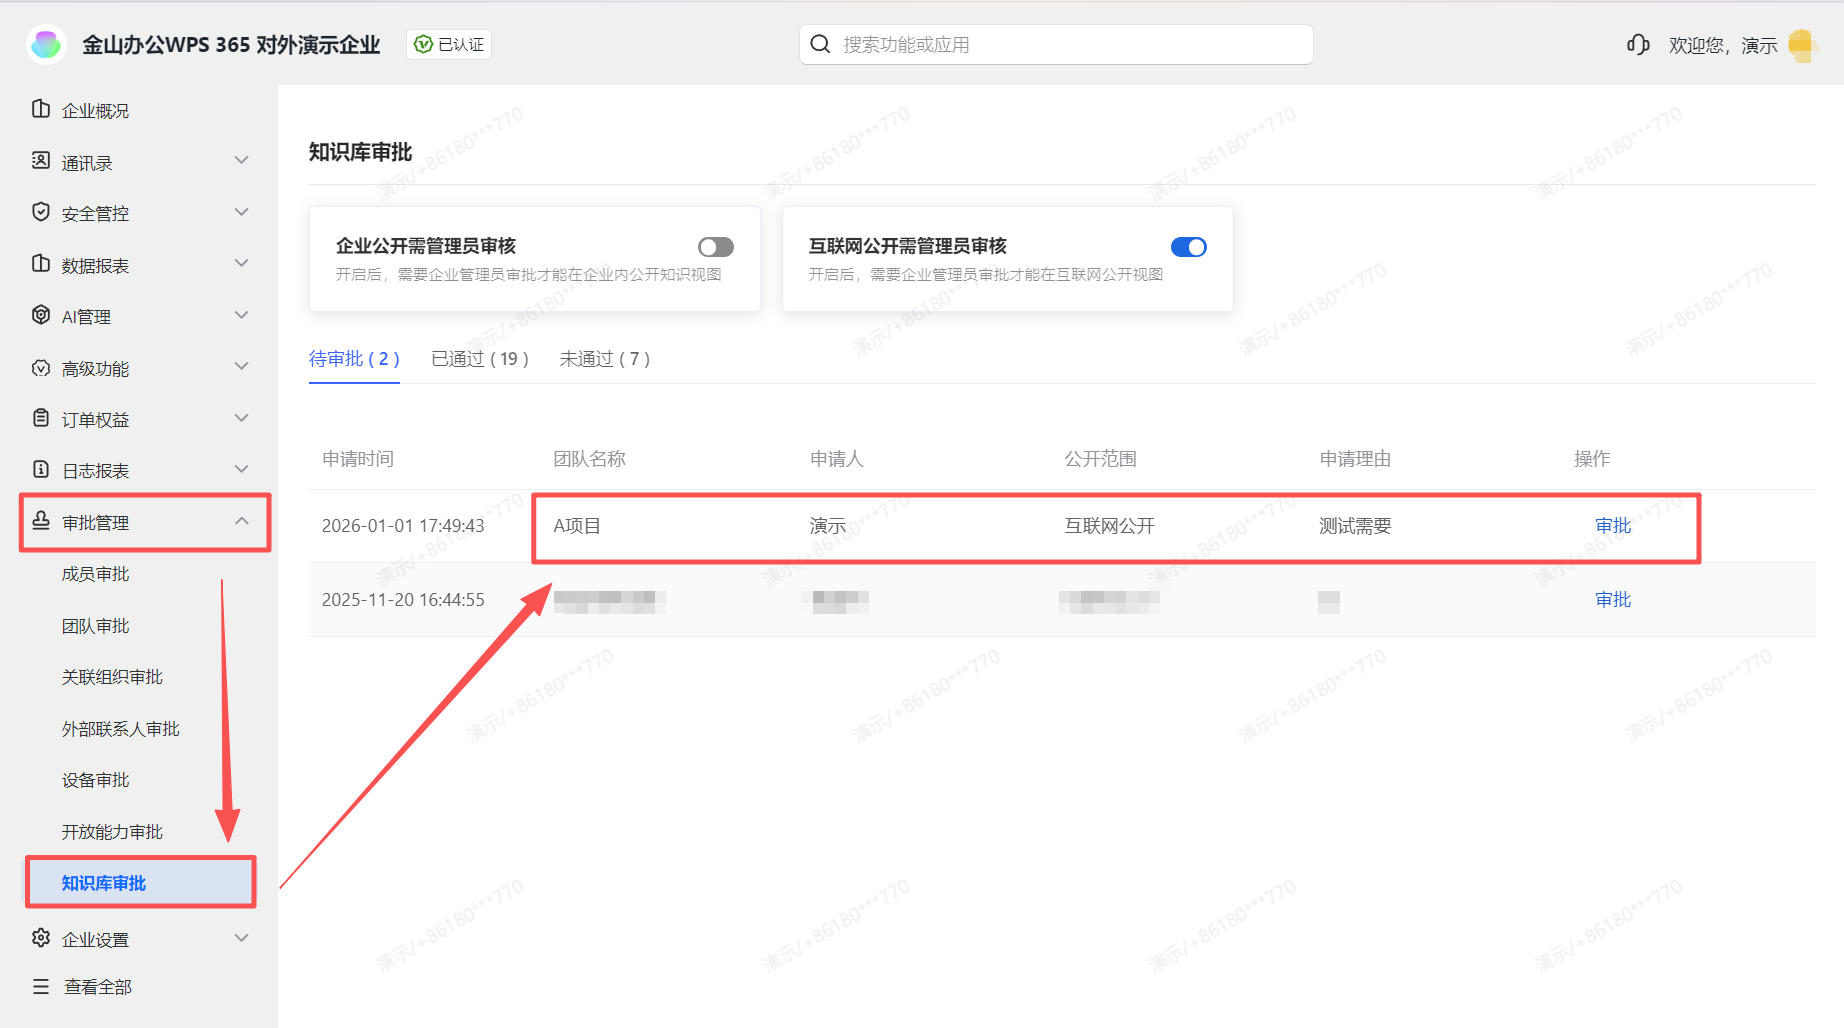Viewport: 1844px width, 1028px height.
Task: Open 设备审批 in sidebar
Action: pos(96,780)
